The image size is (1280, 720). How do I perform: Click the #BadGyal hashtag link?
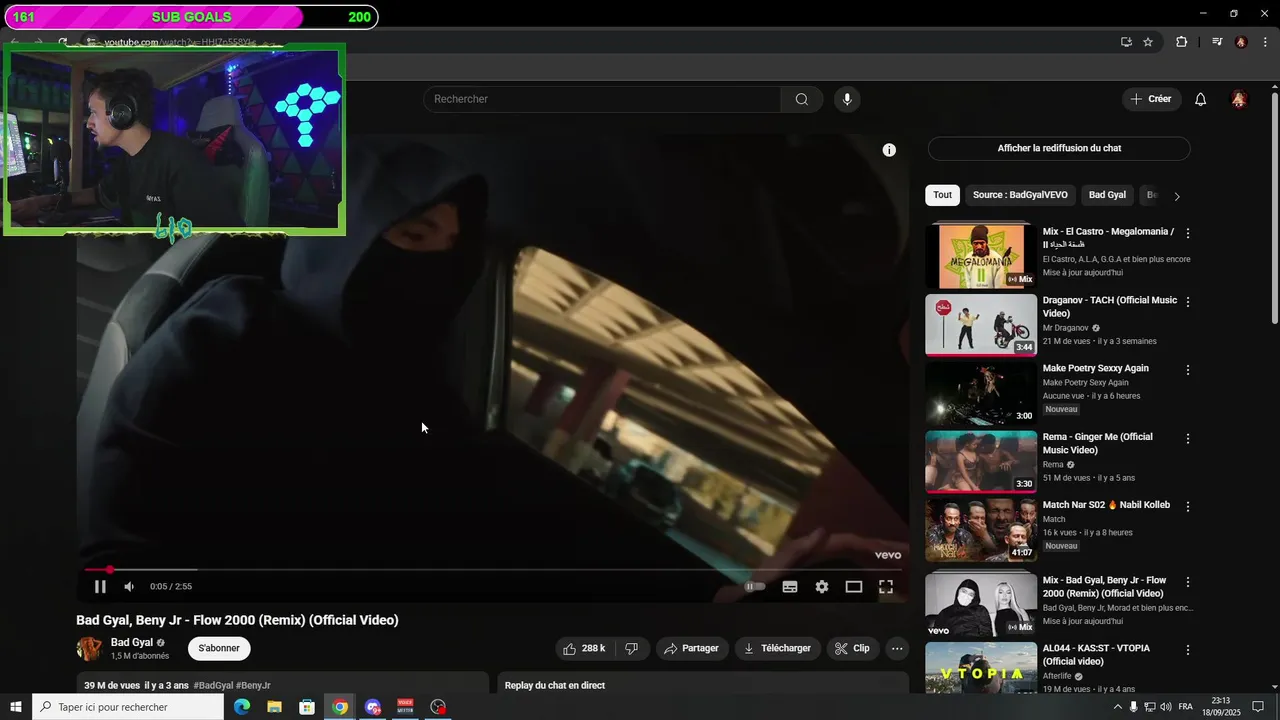[213, 685]
